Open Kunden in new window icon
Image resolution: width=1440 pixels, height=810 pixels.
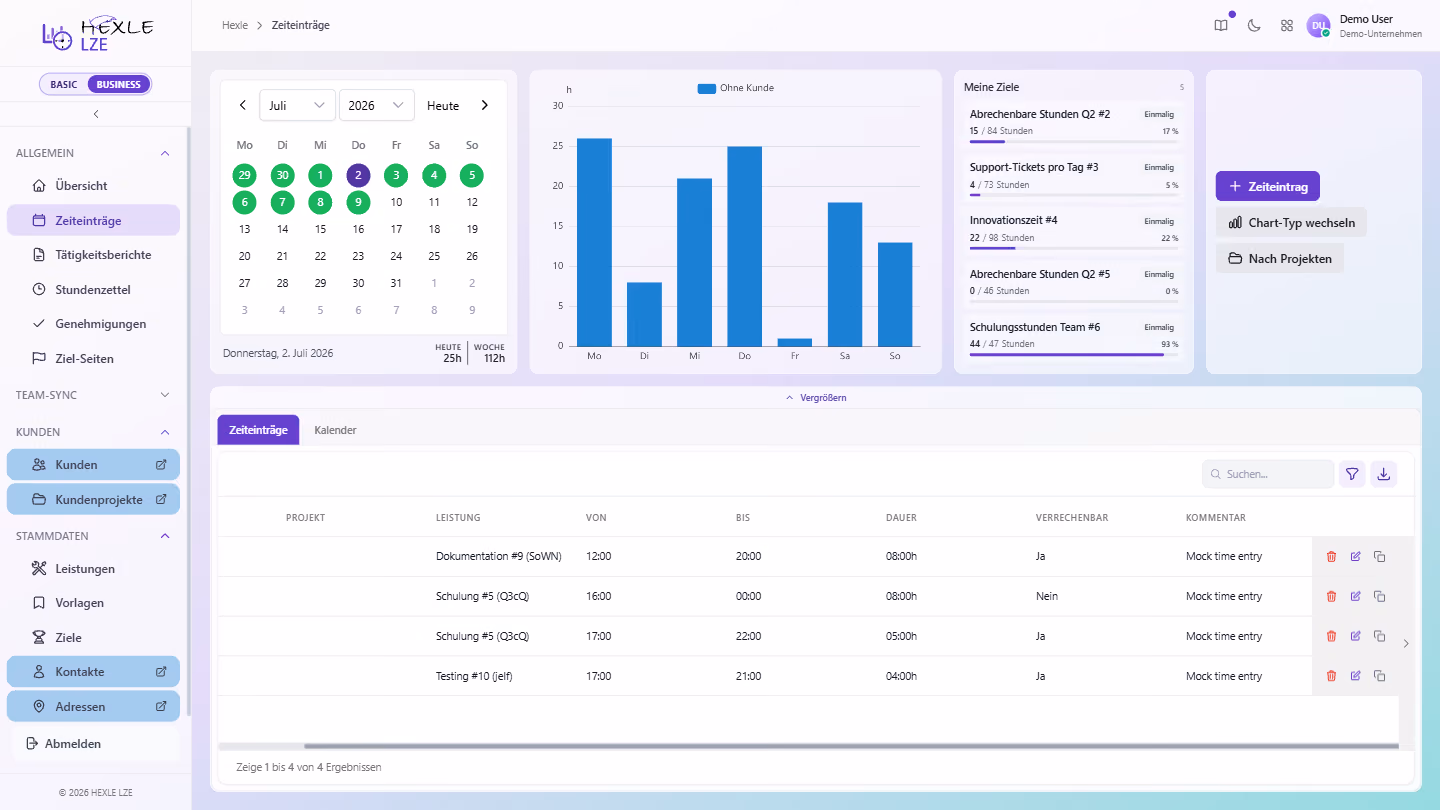point(161,465)
